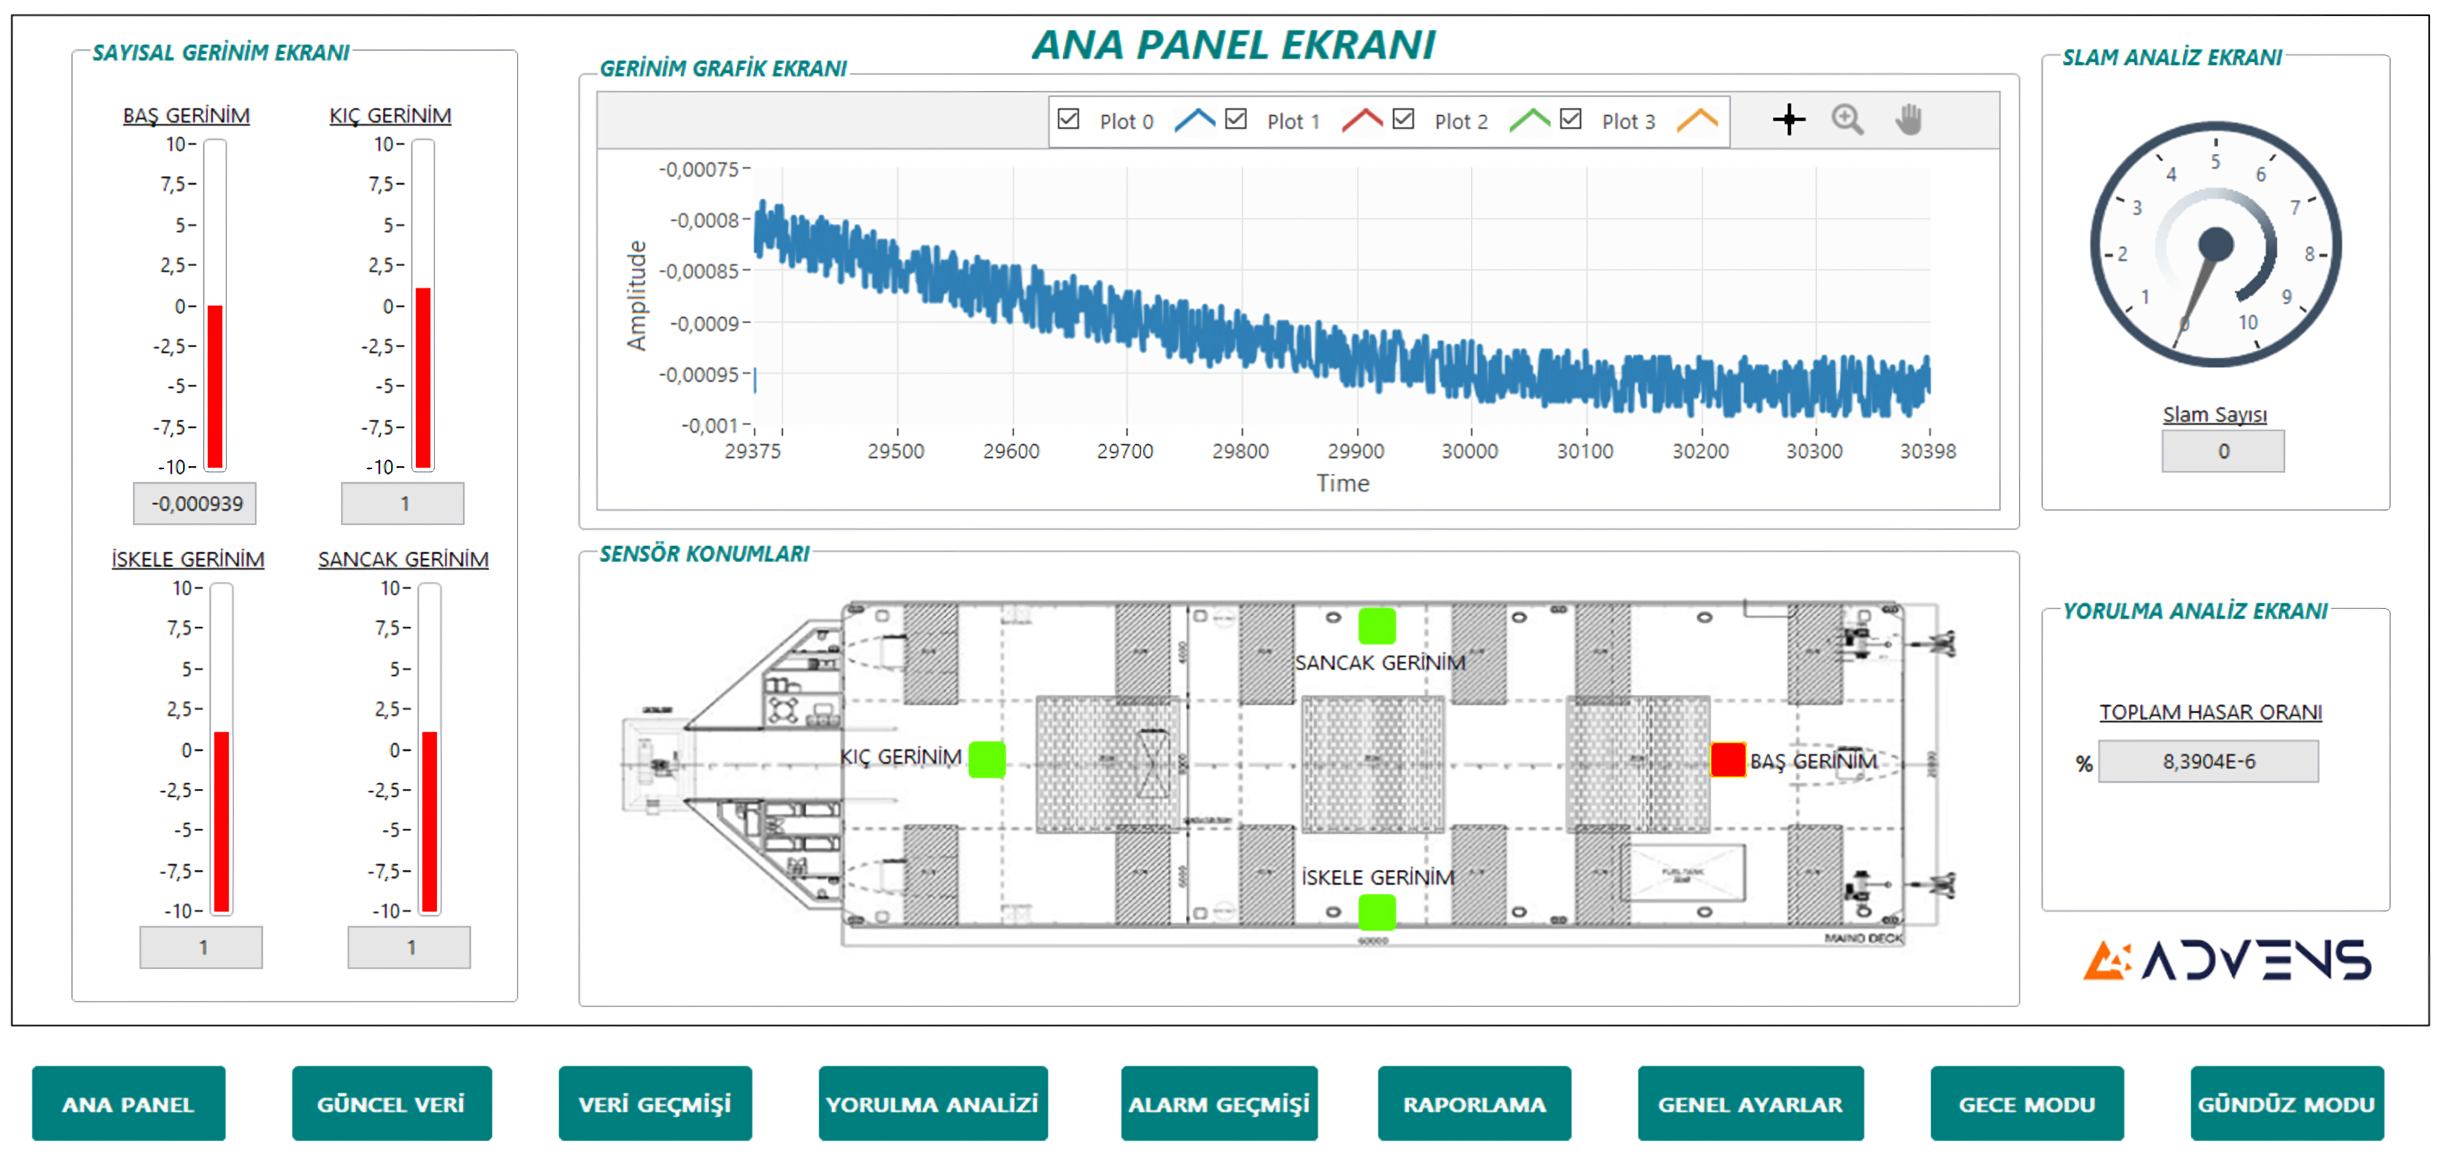The width and height of the screenshot is (2454, 1158).
Task: Click red BAŞ GERİNİM sensor indicator
Action: [1727, 760]
